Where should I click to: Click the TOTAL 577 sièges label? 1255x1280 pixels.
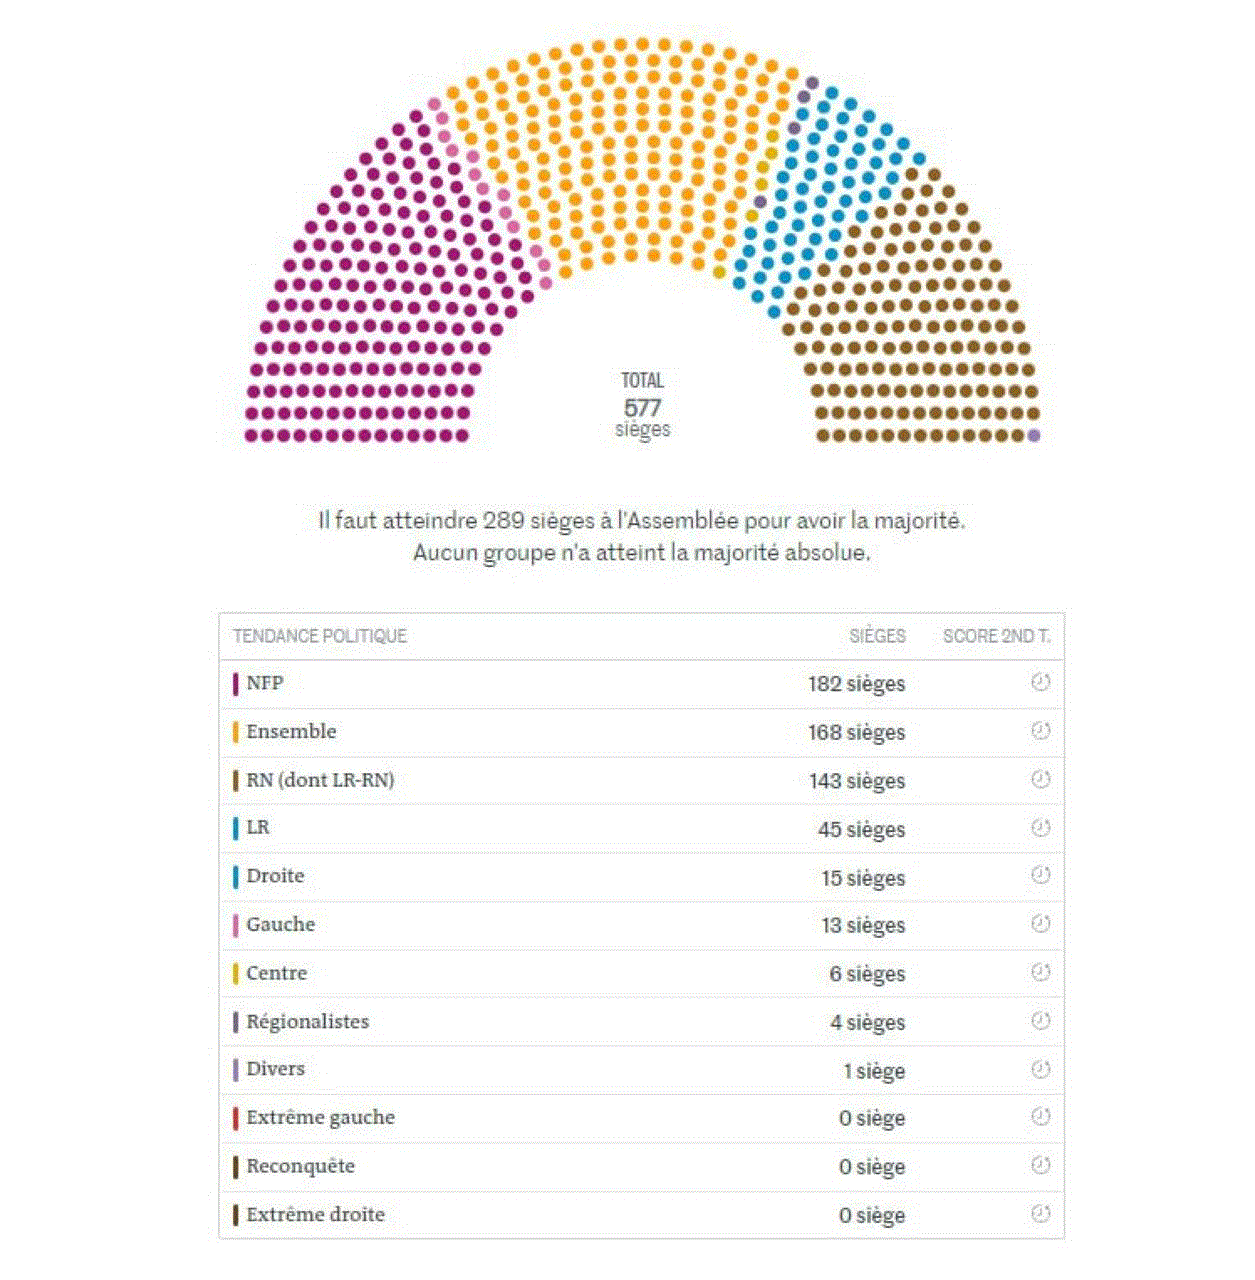(x=642, y=405)
